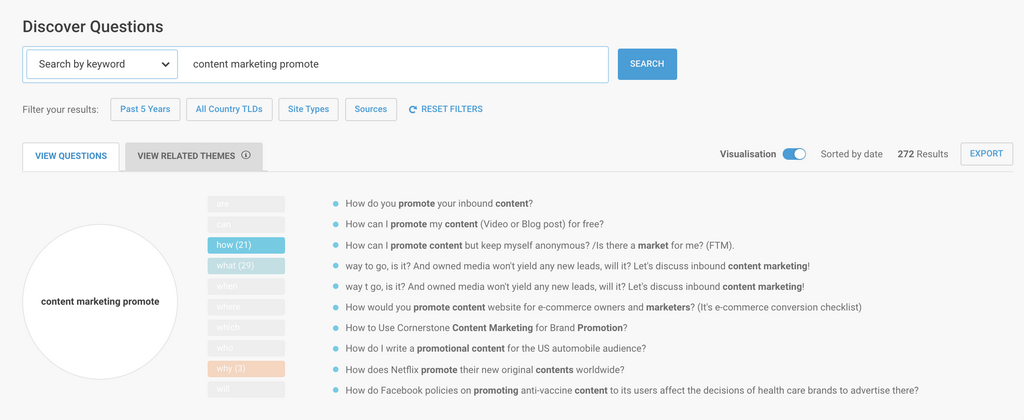Open question about promoting your inbound content
This screenshot has height=420, width=1024.
point(438,203)
